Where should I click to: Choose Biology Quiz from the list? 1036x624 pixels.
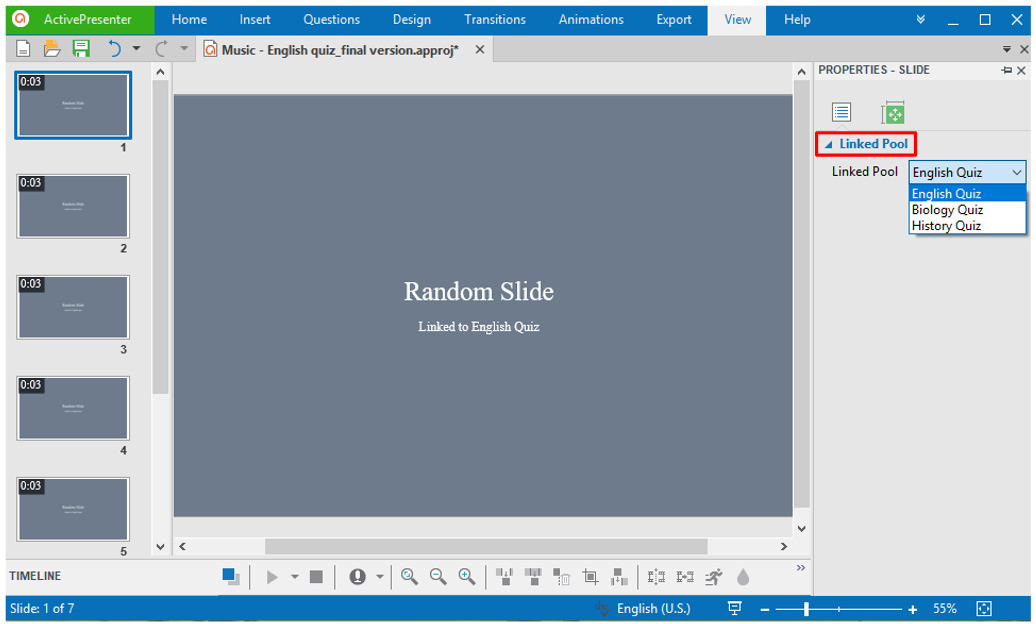click(947, 210)
